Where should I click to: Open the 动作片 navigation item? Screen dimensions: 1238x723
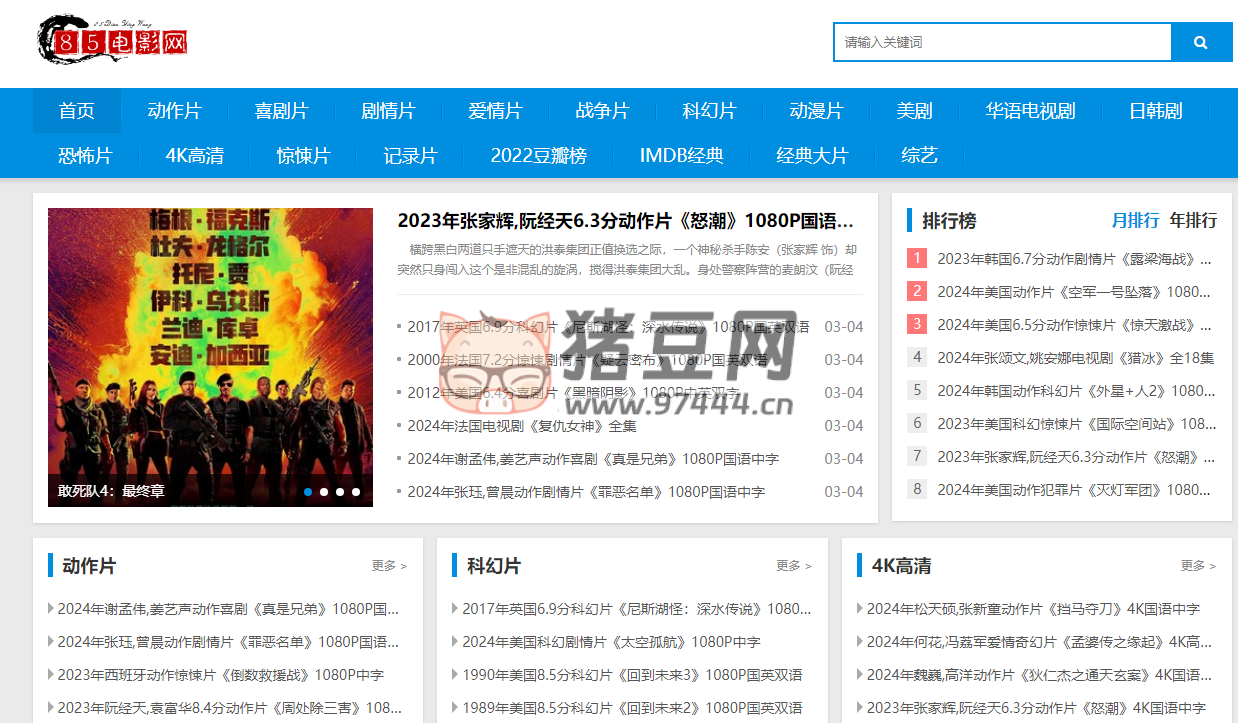[174, 111]
